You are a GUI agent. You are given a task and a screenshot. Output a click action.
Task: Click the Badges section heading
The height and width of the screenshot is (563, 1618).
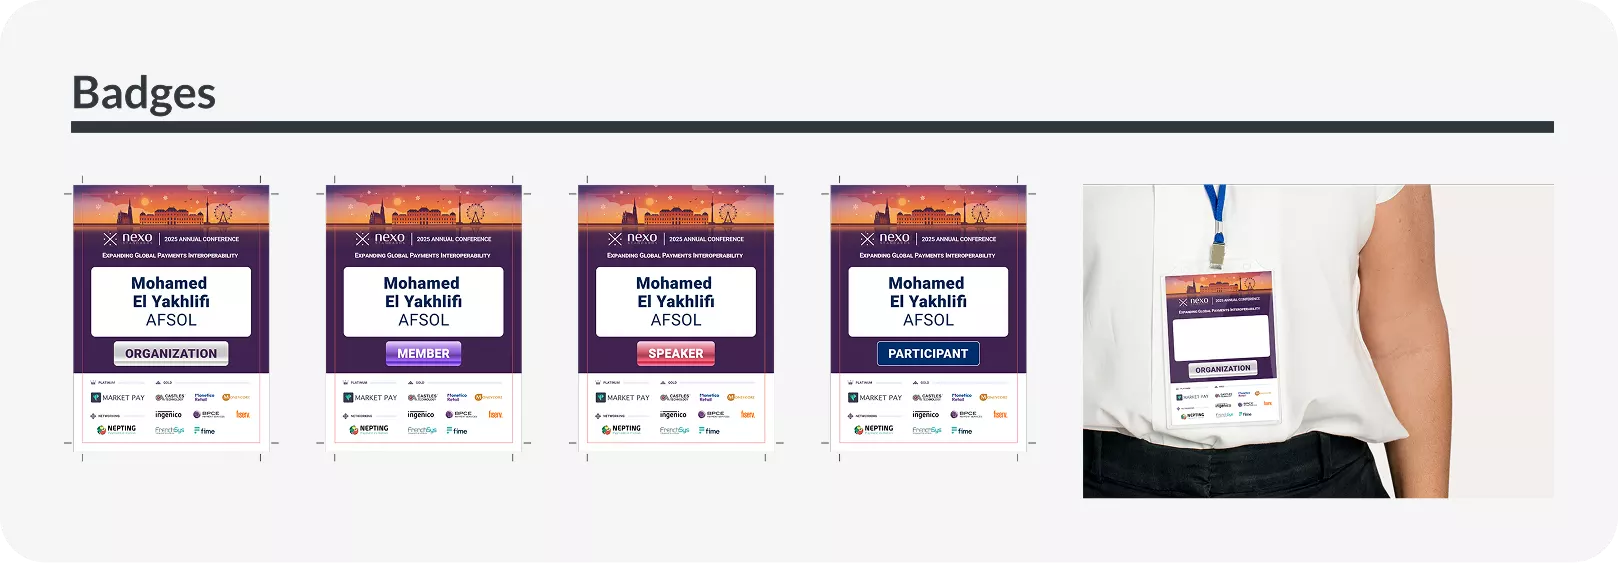point(144,93)
